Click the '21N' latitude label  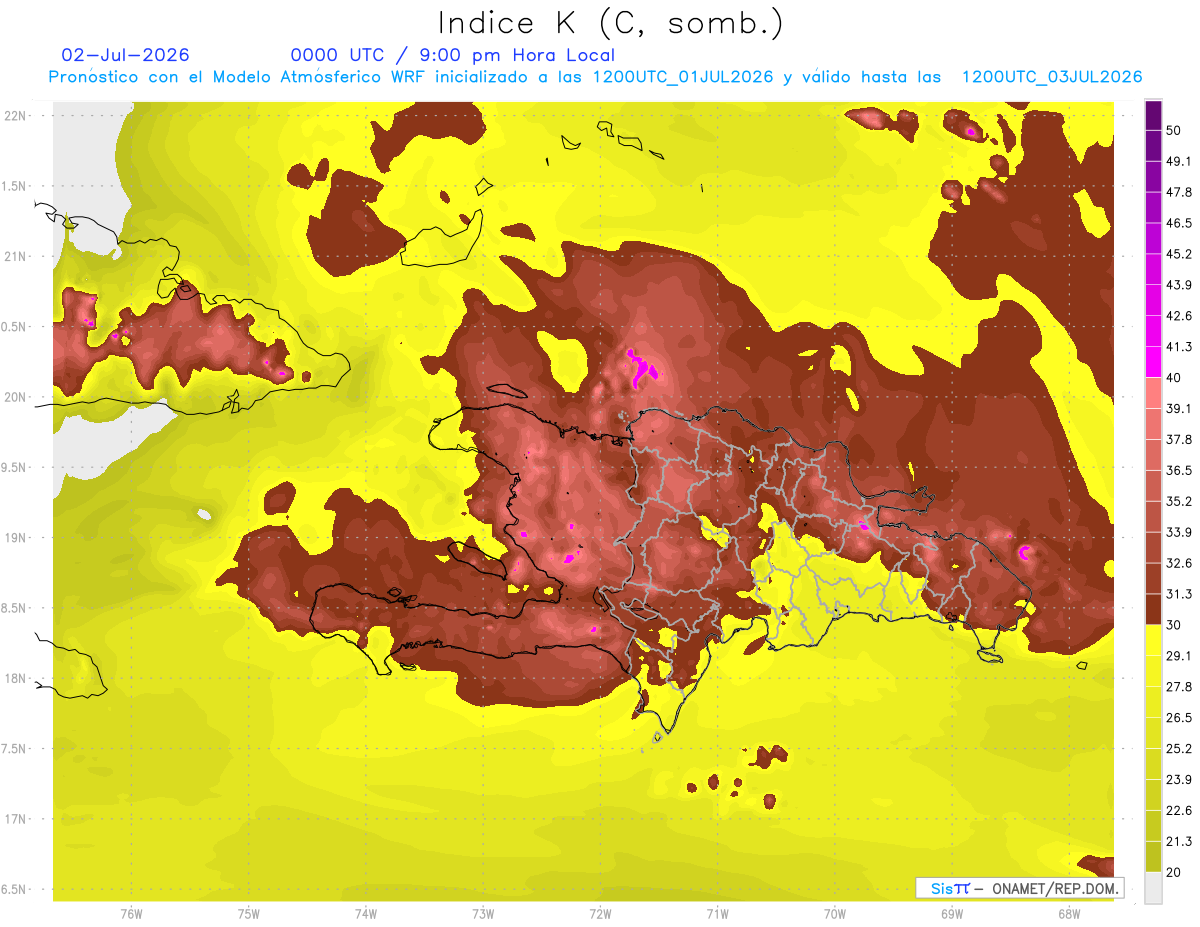coord(17,256)
